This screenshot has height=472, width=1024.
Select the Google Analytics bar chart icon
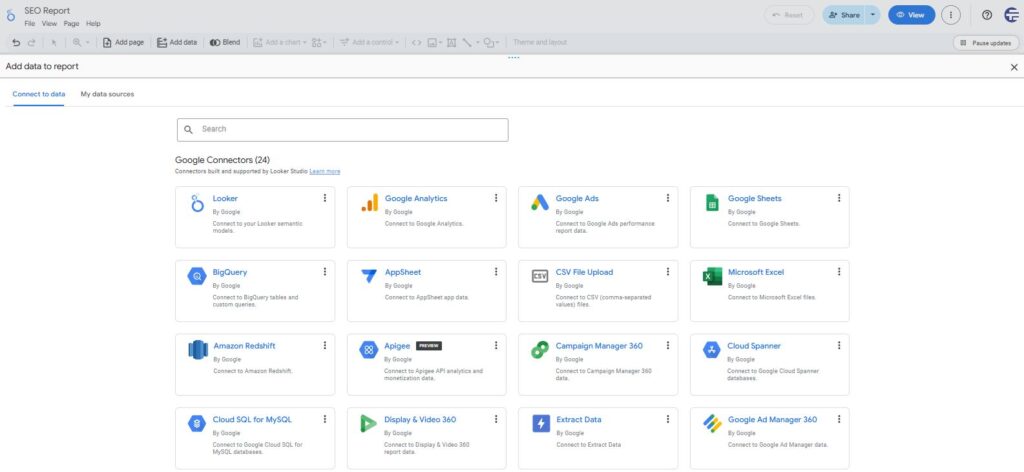[x=369, y=203]
